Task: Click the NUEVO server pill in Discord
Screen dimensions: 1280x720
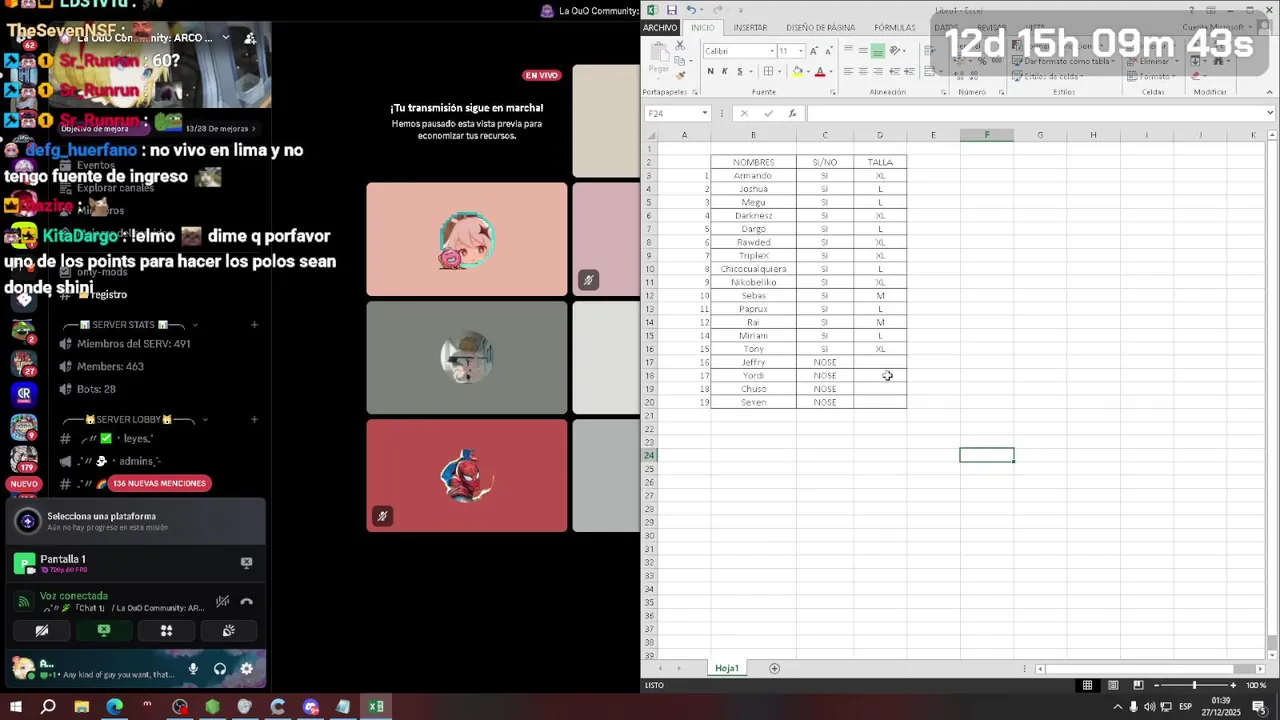Action: pos(23,484)
